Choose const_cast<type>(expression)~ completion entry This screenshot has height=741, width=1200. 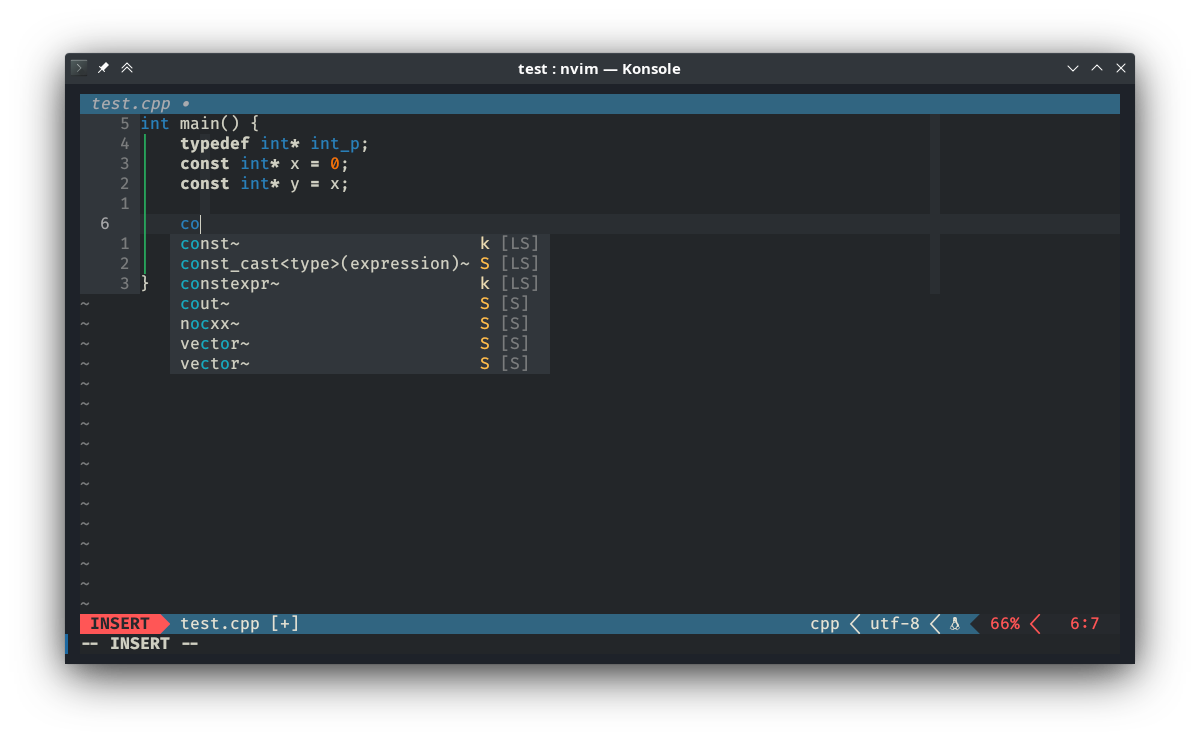coord(360,264)
